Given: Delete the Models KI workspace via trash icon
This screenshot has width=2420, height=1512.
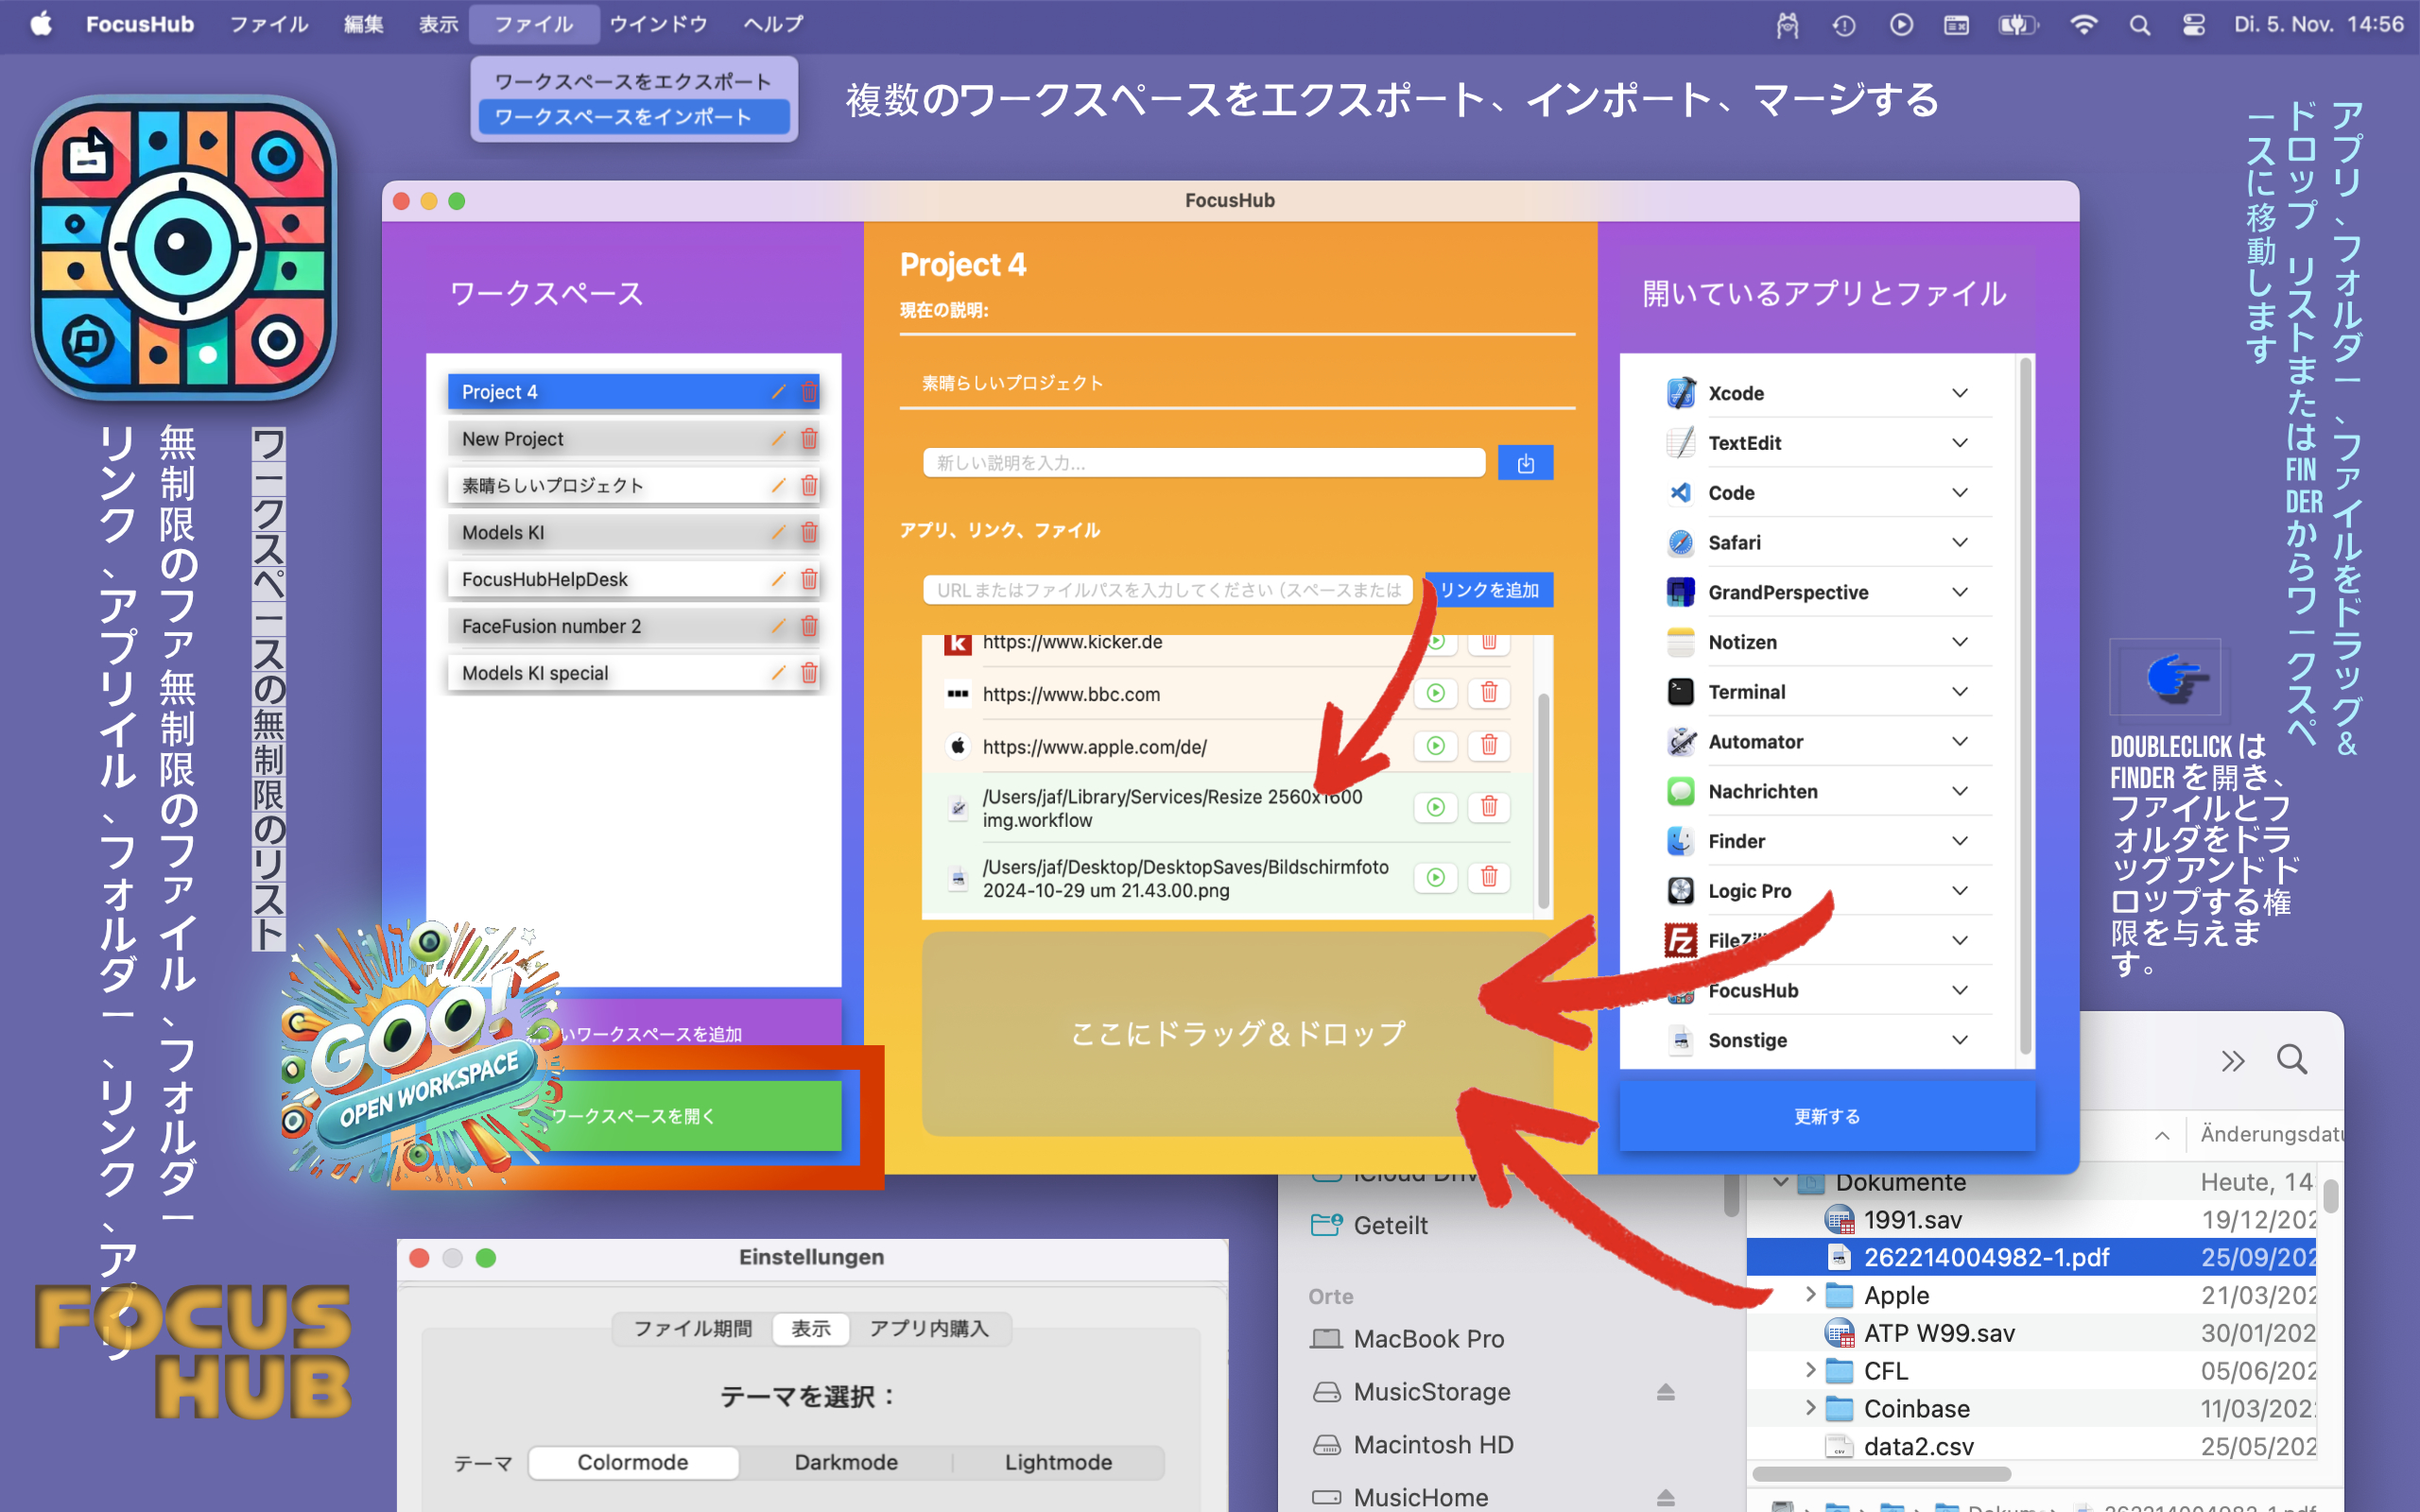Looking at the screenshot, I should pyautogui.click(x=809, y=533).
